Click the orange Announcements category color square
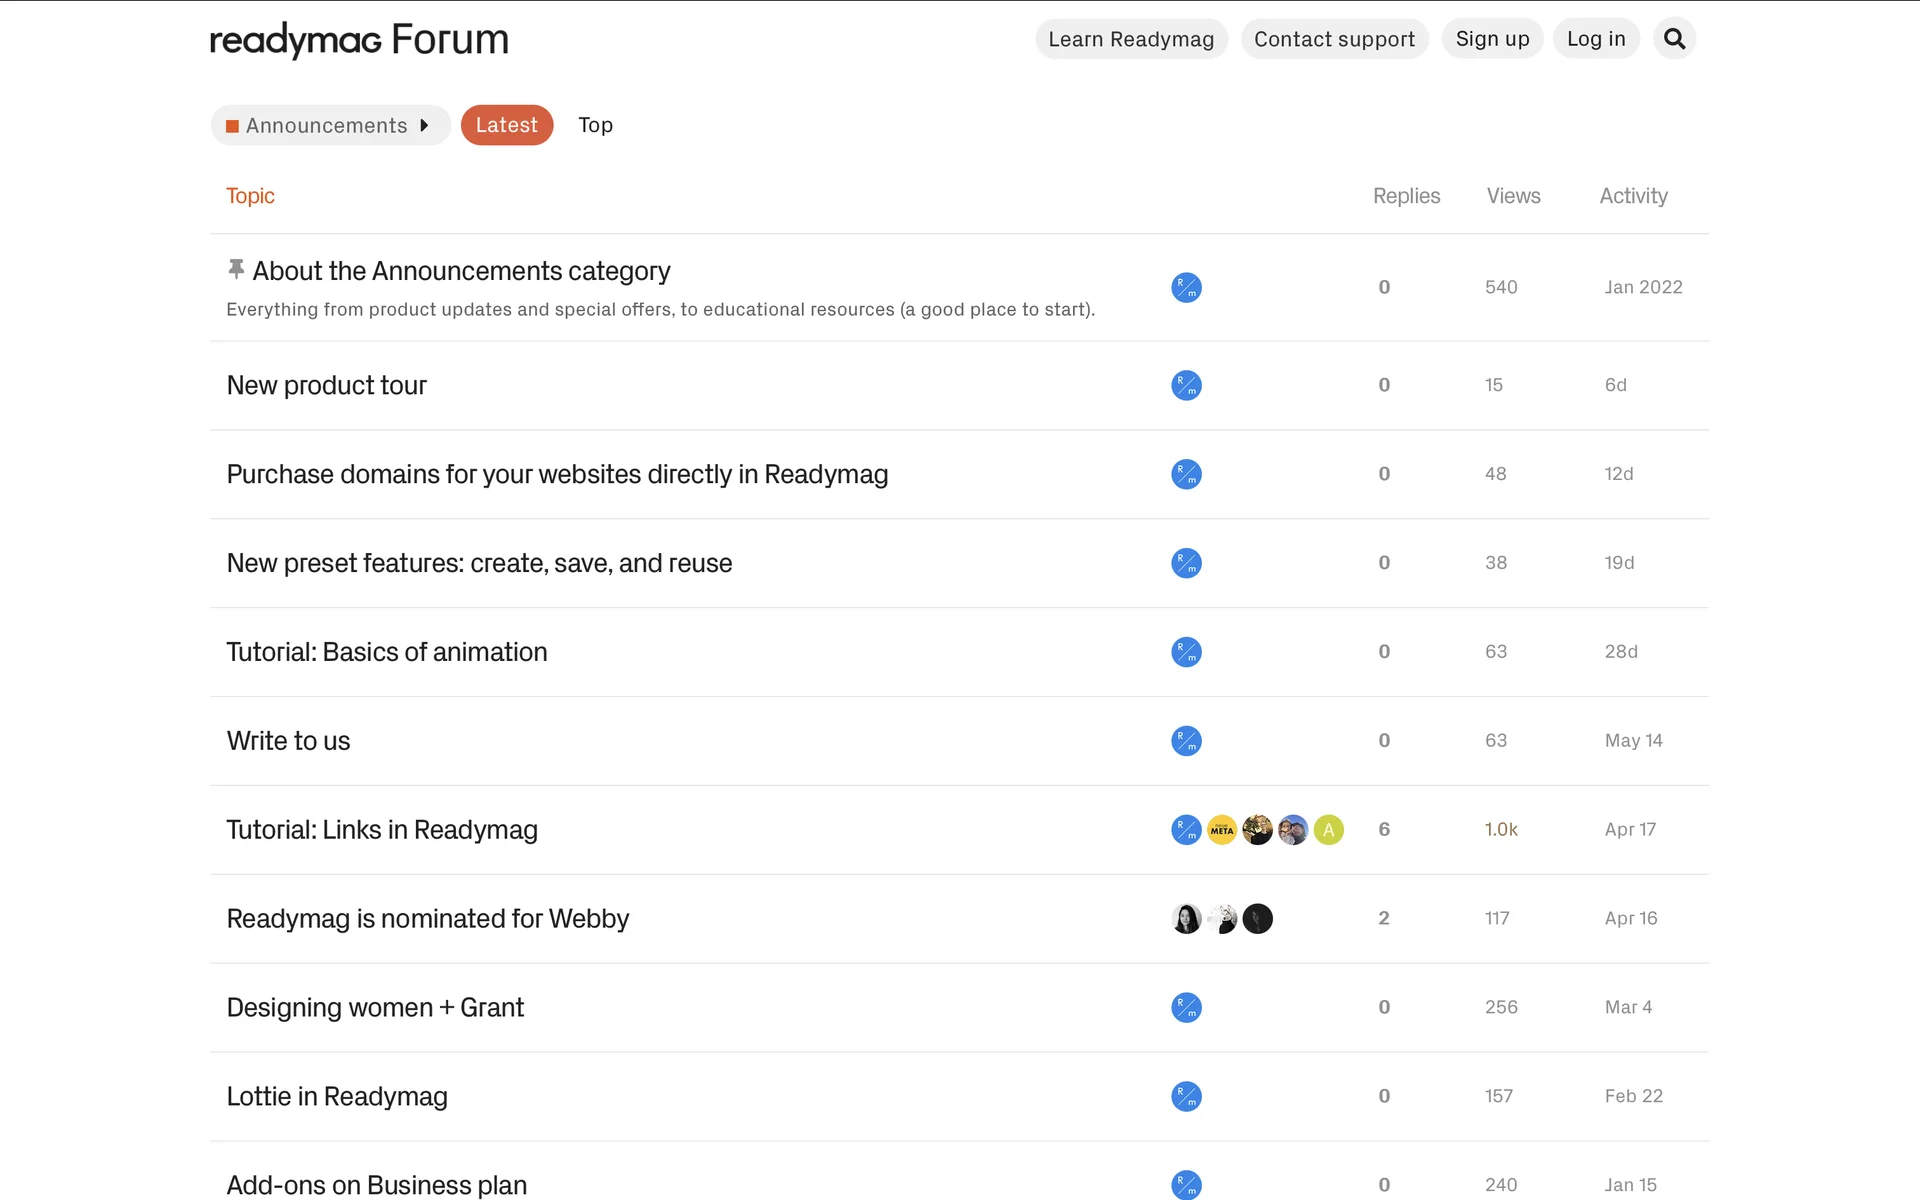Viewport: 1920px width, 1200px height. (x=232, y=126)
